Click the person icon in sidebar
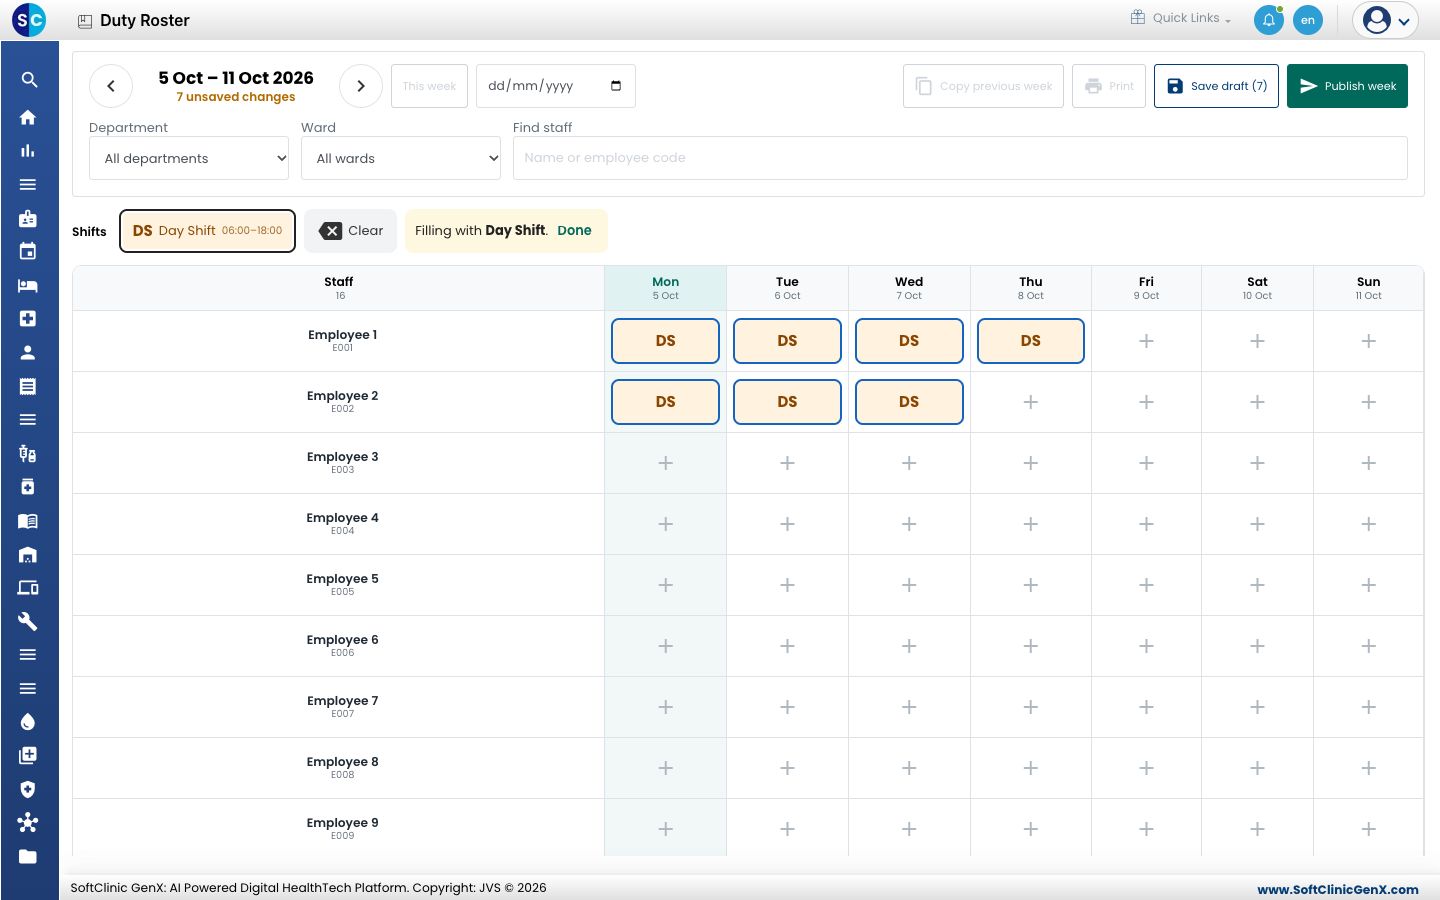The width and height of the screenshot is (1440, 900). coord(28,352)
